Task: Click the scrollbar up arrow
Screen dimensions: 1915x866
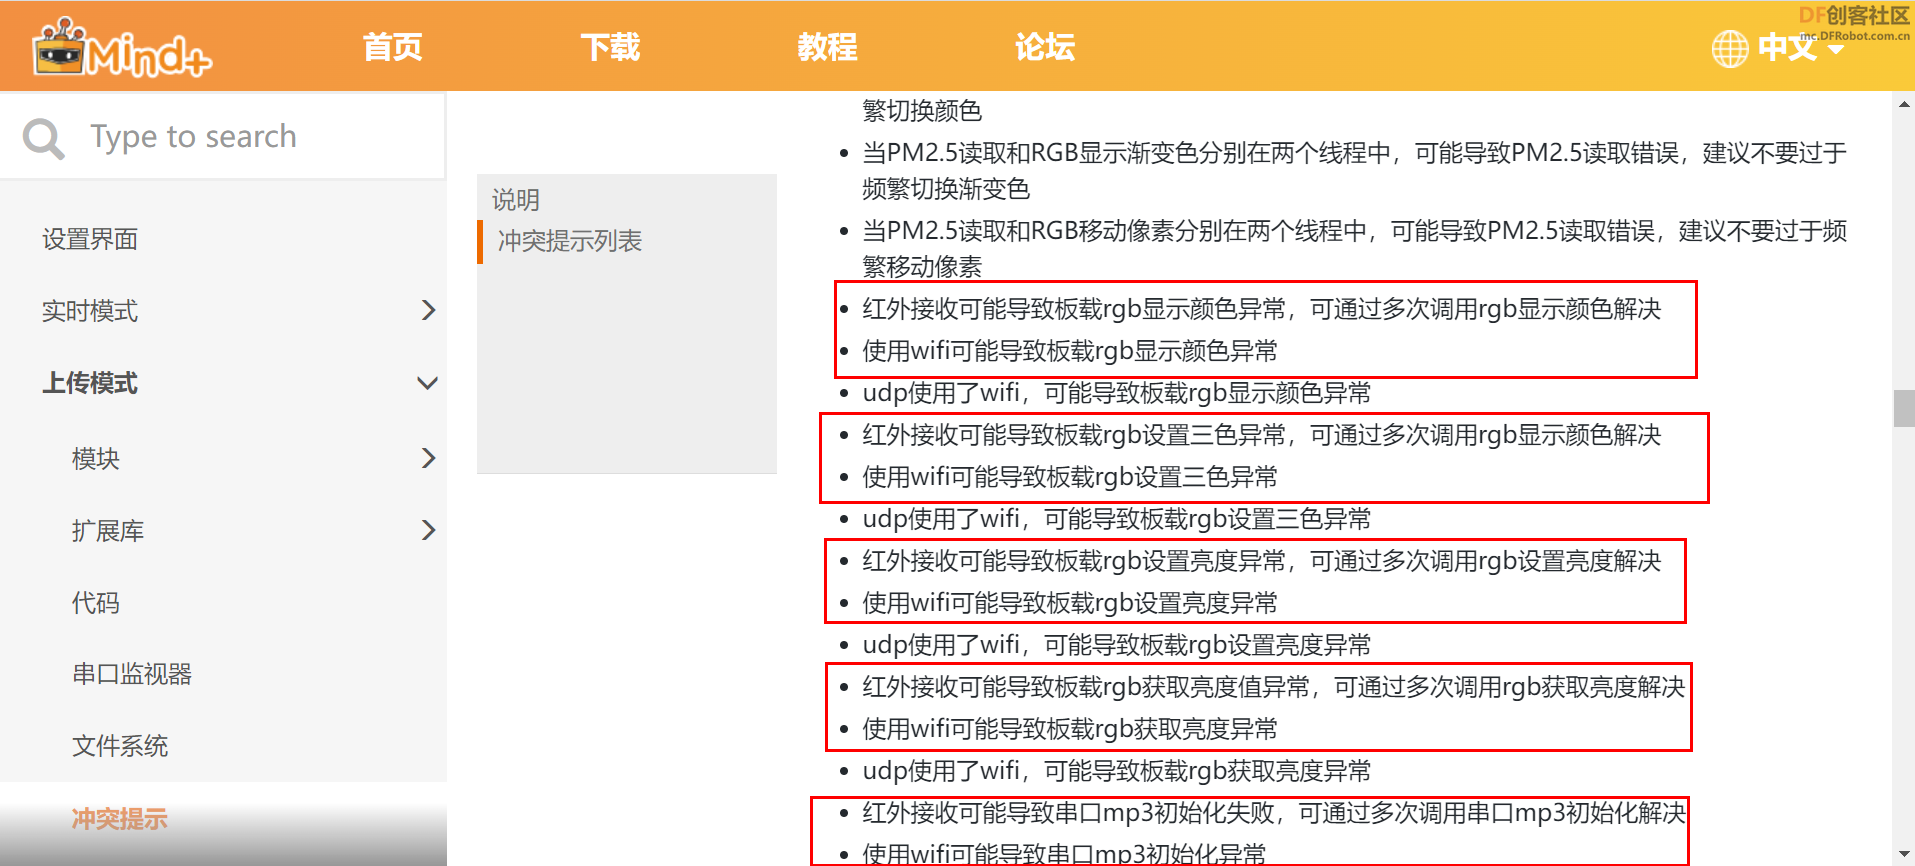Action: pyautogui.click(x=1904, y=104)
